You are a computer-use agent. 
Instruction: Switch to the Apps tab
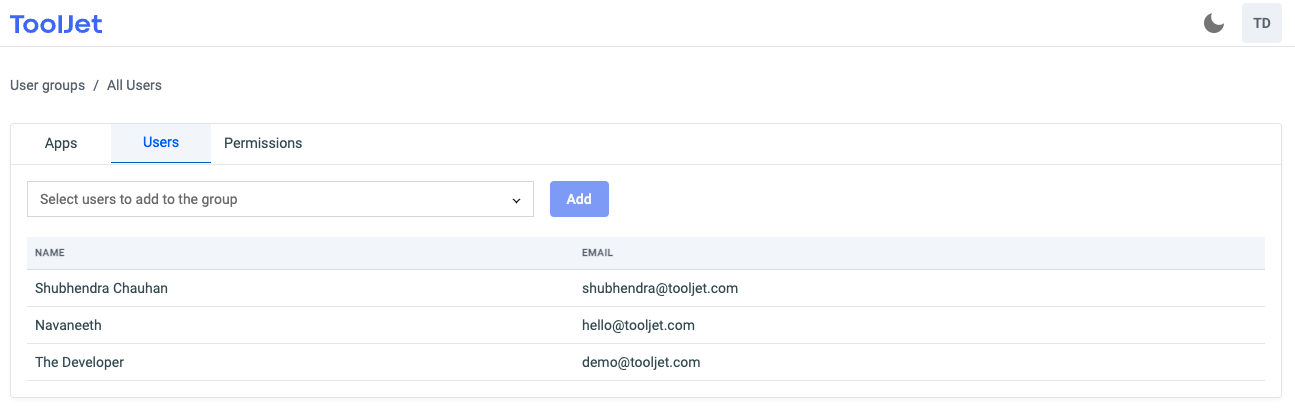tap(61, 143)
